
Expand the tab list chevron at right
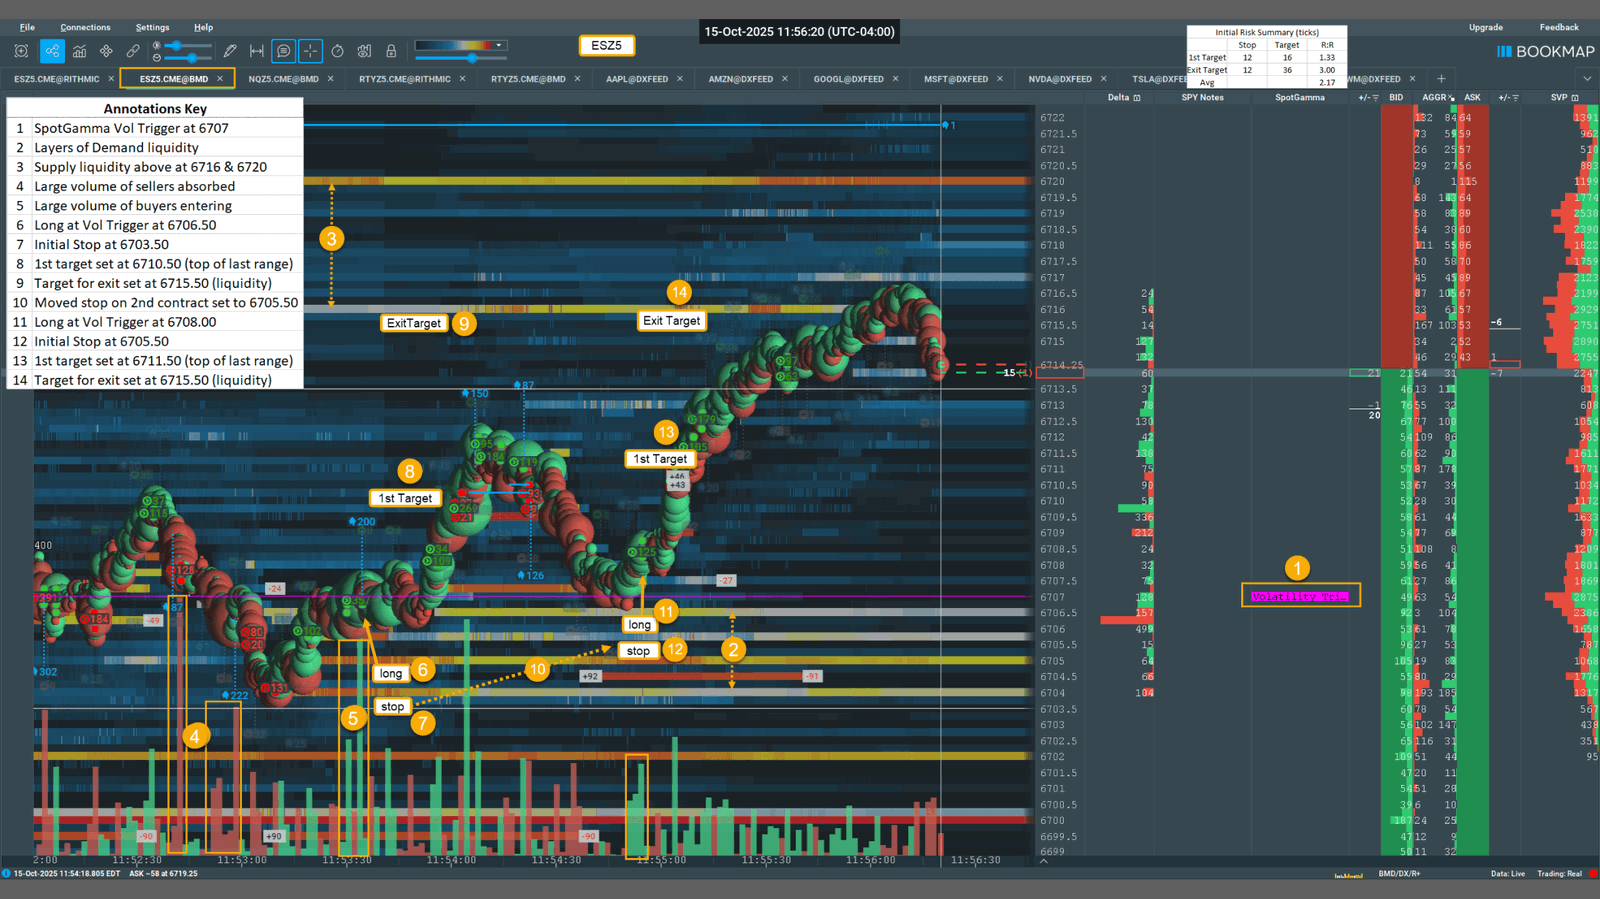pos(1587,79)
